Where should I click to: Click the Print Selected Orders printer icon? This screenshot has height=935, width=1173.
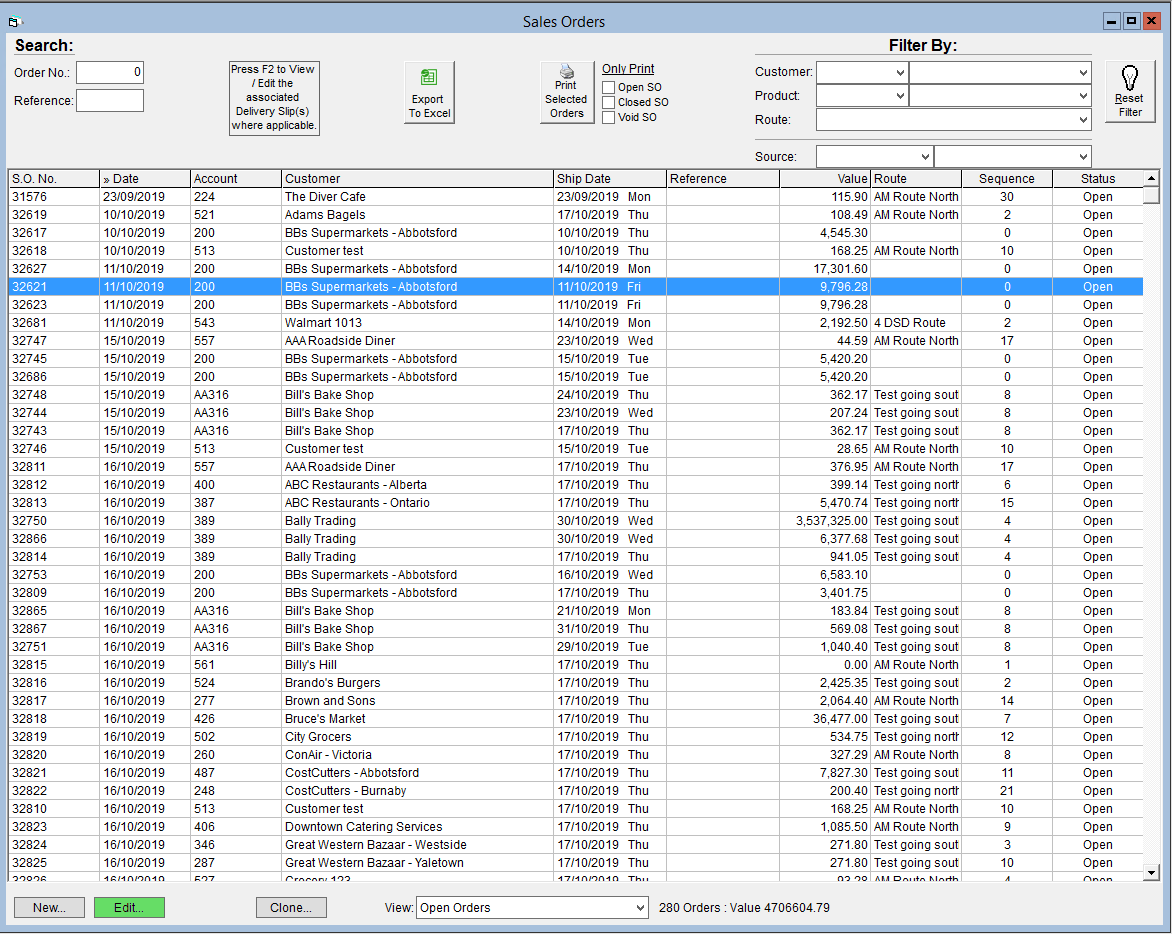tap(566, 93)
